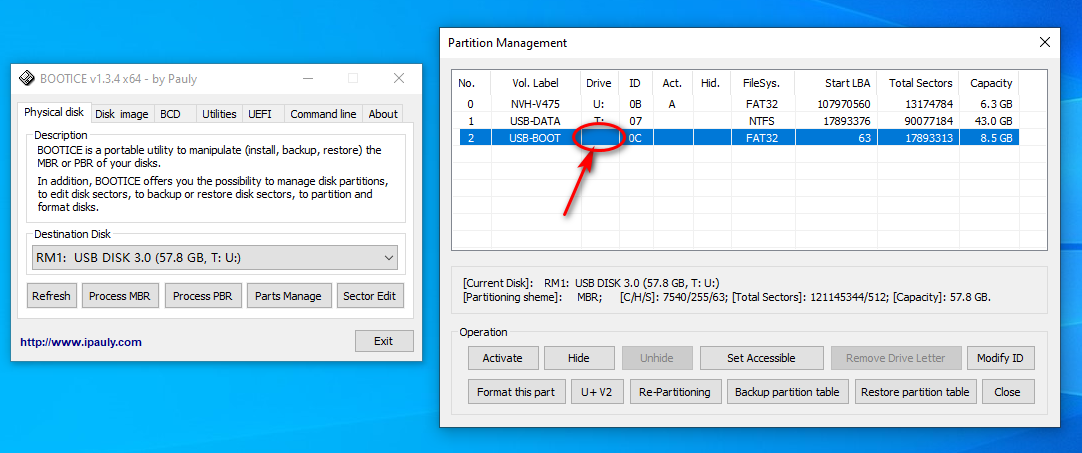Click Process PBR button
1082x453 pixels.
pyautogui.click(x=203, y=296)
